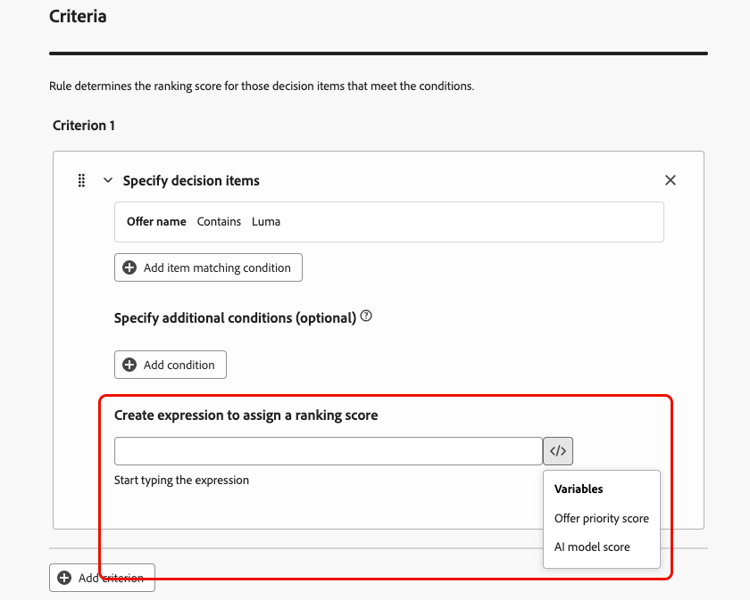Collapse the Specify decision items chevron
The width and height of the screenshot is (750, 600).
tap(108, 181)
